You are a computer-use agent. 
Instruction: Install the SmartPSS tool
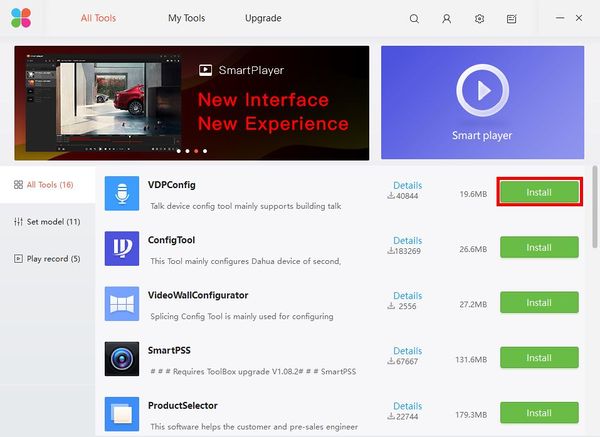(x=539, y=358)
